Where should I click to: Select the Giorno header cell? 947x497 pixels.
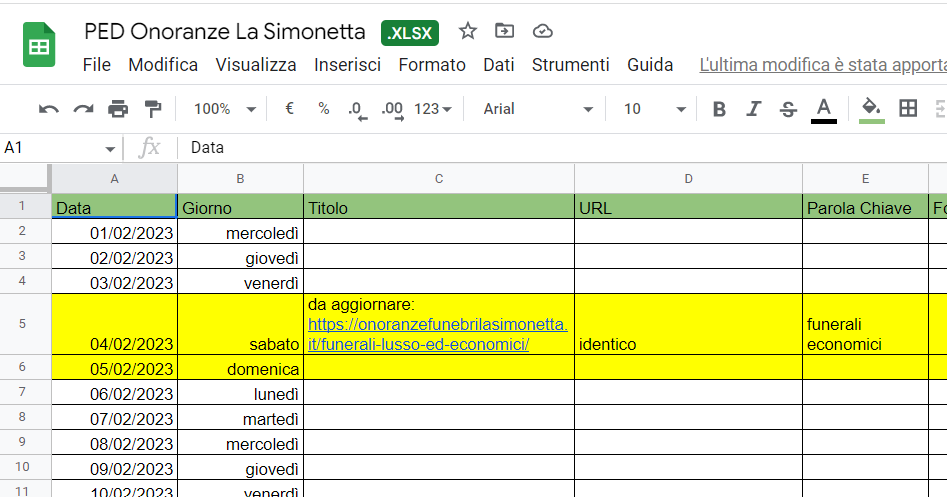(x=240, y=207)
